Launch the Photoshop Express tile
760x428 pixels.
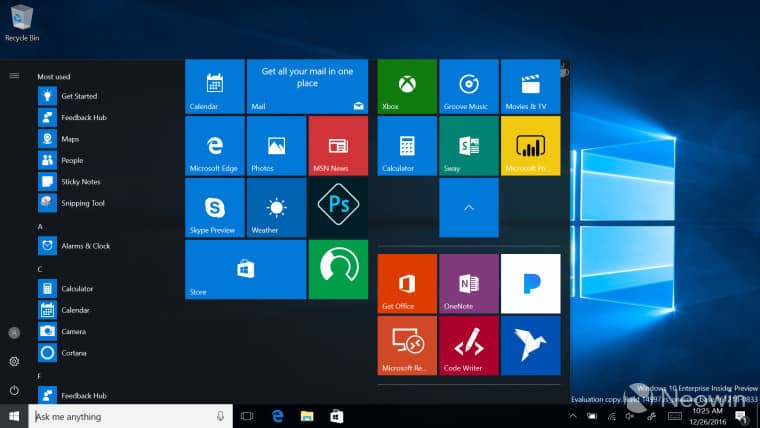pos(338,207)
